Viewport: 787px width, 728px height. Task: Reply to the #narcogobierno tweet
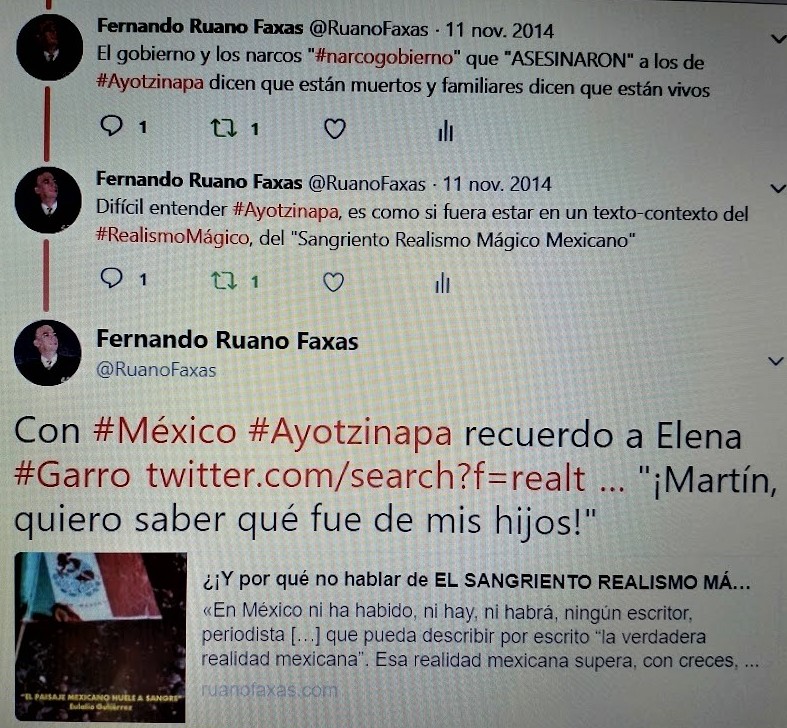(111, 126)
